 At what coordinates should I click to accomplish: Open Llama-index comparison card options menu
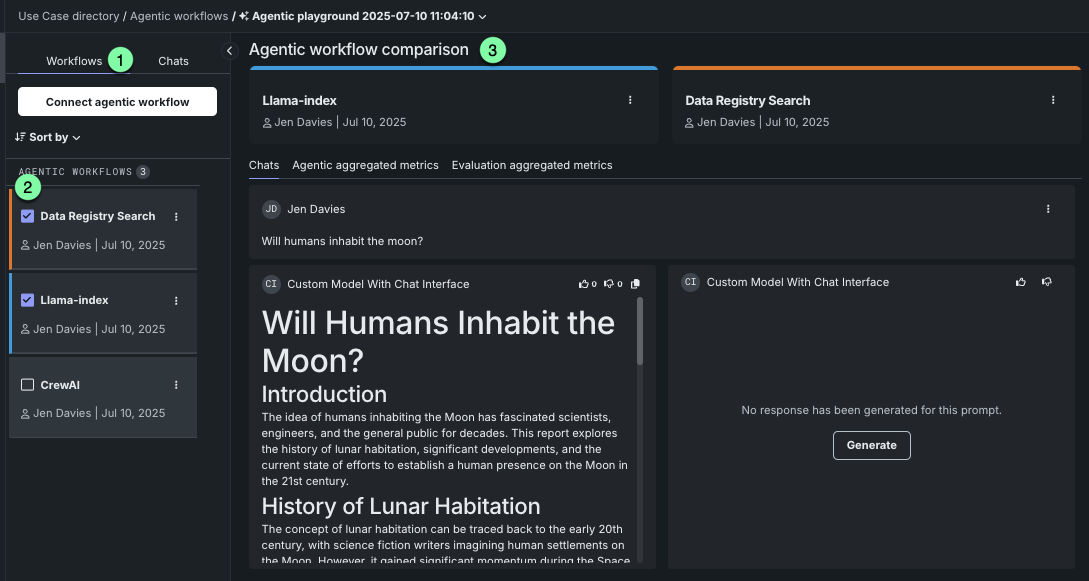(x=630, y=100)
